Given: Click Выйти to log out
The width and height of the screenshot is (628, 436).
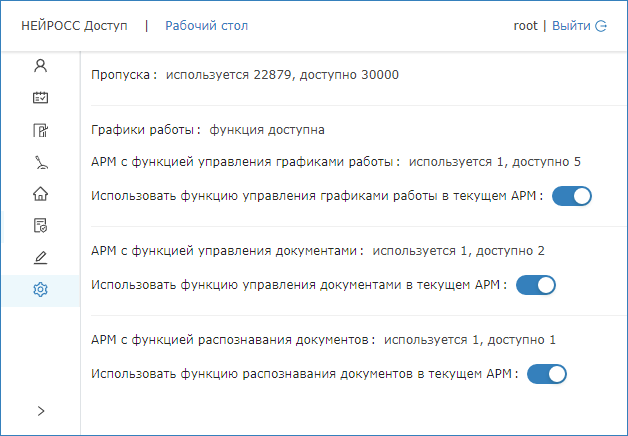Looking at the screenshot, I should pyautogui.click(x=570, y=26).
